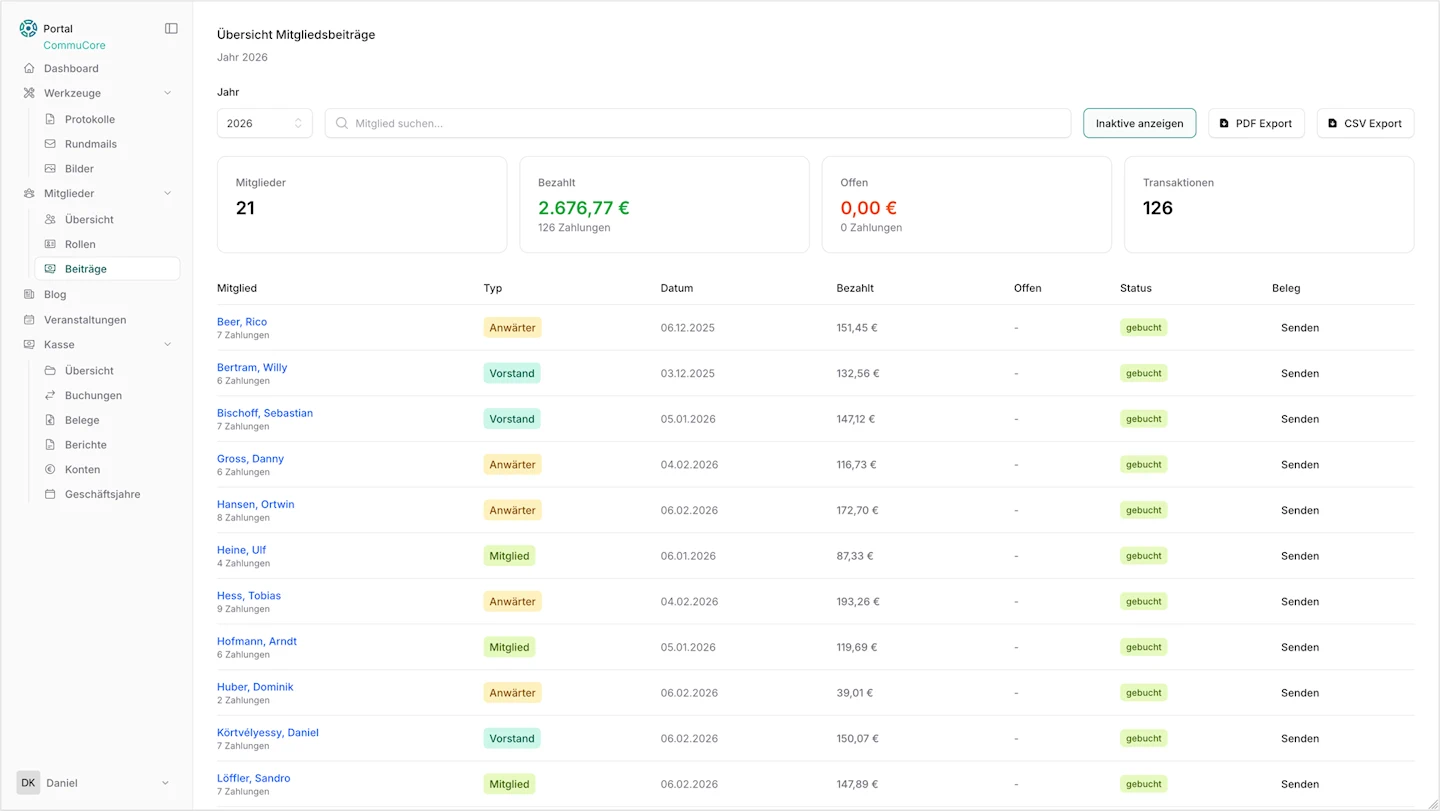Click the PDF Export button
1440x811 pixels.
(x=1256, y=124)
